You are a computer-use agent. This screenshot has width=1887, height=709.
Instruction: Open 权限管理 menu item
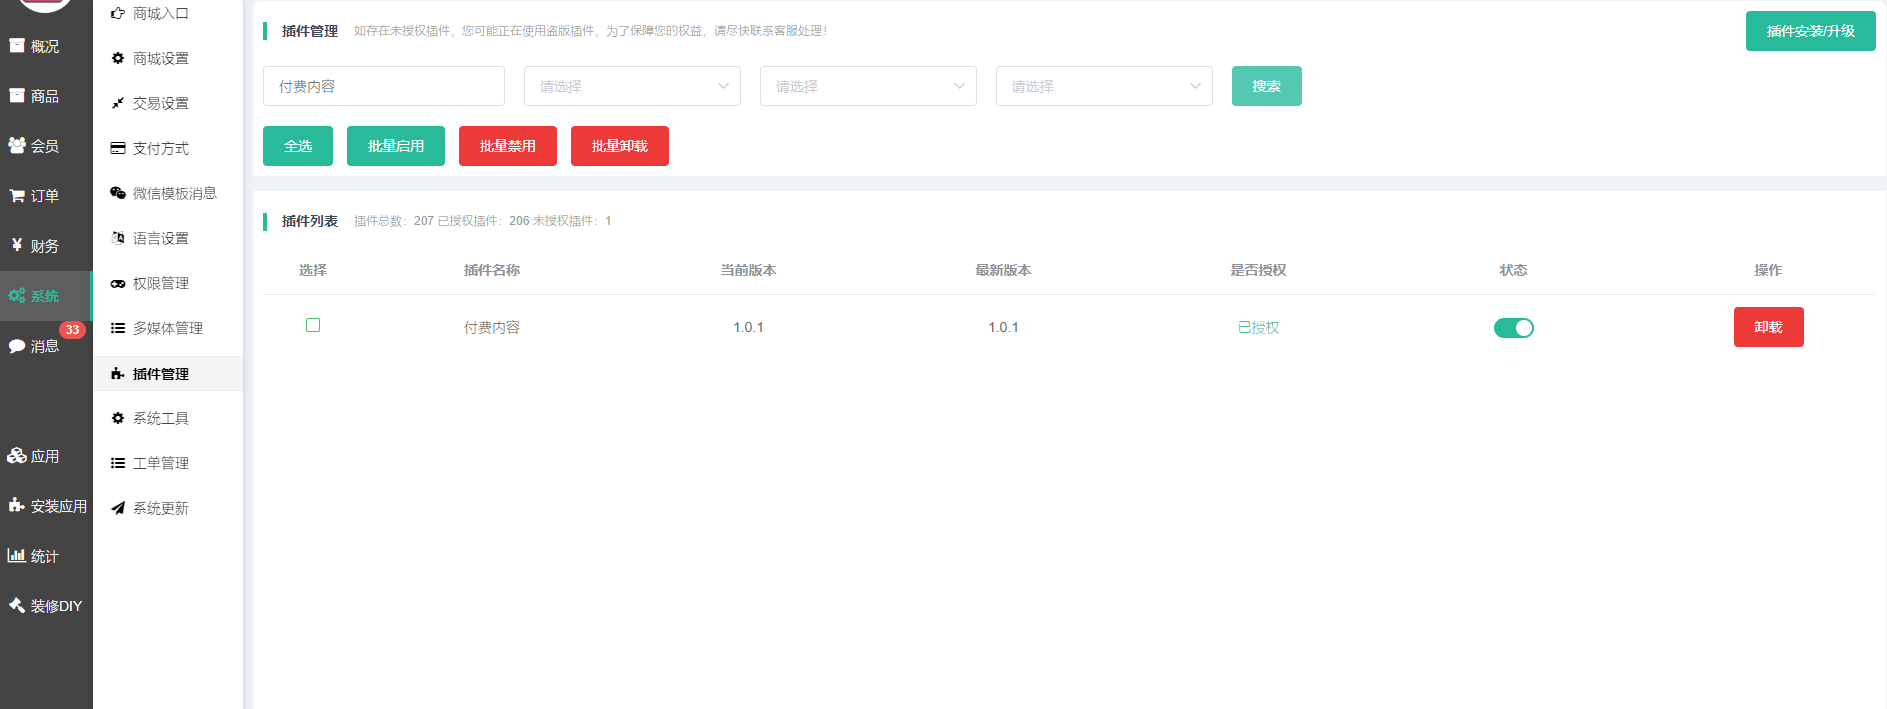[161, 283]
